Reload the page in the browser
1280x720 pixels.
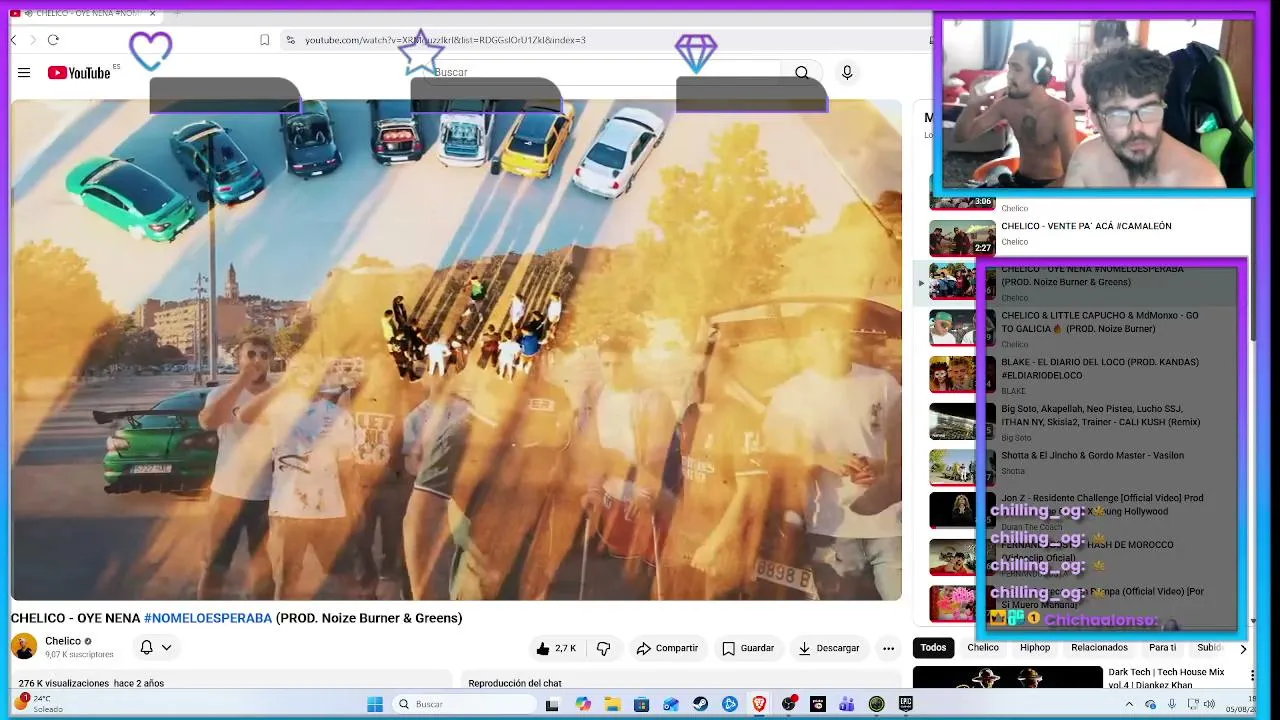pos(53,40)
